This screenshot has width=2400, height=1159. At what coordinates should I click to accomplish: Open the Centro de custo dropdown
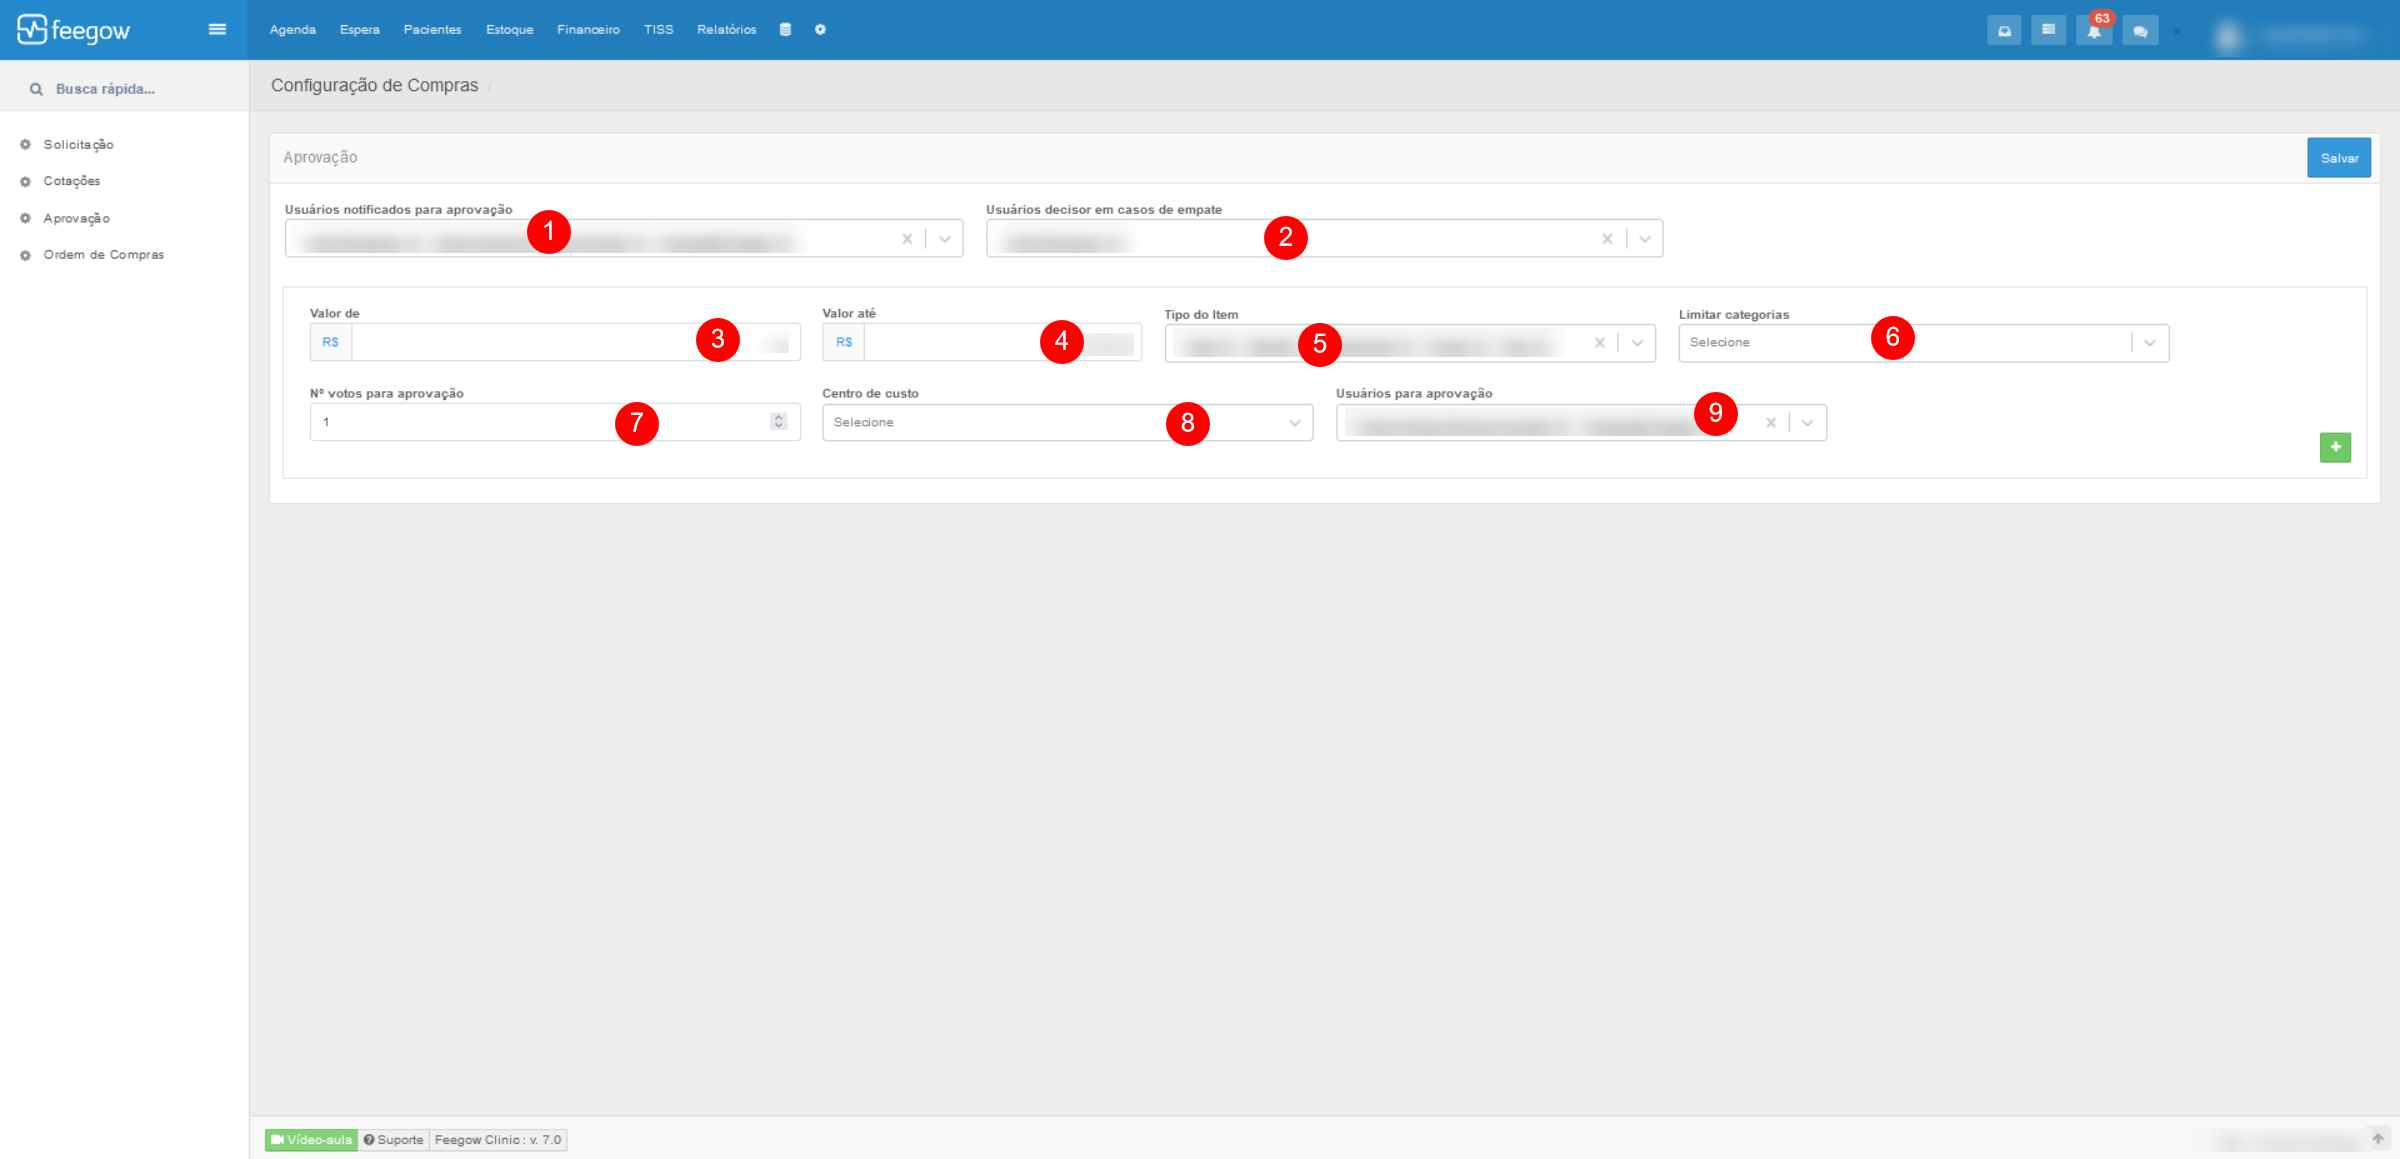point(1294,423)
